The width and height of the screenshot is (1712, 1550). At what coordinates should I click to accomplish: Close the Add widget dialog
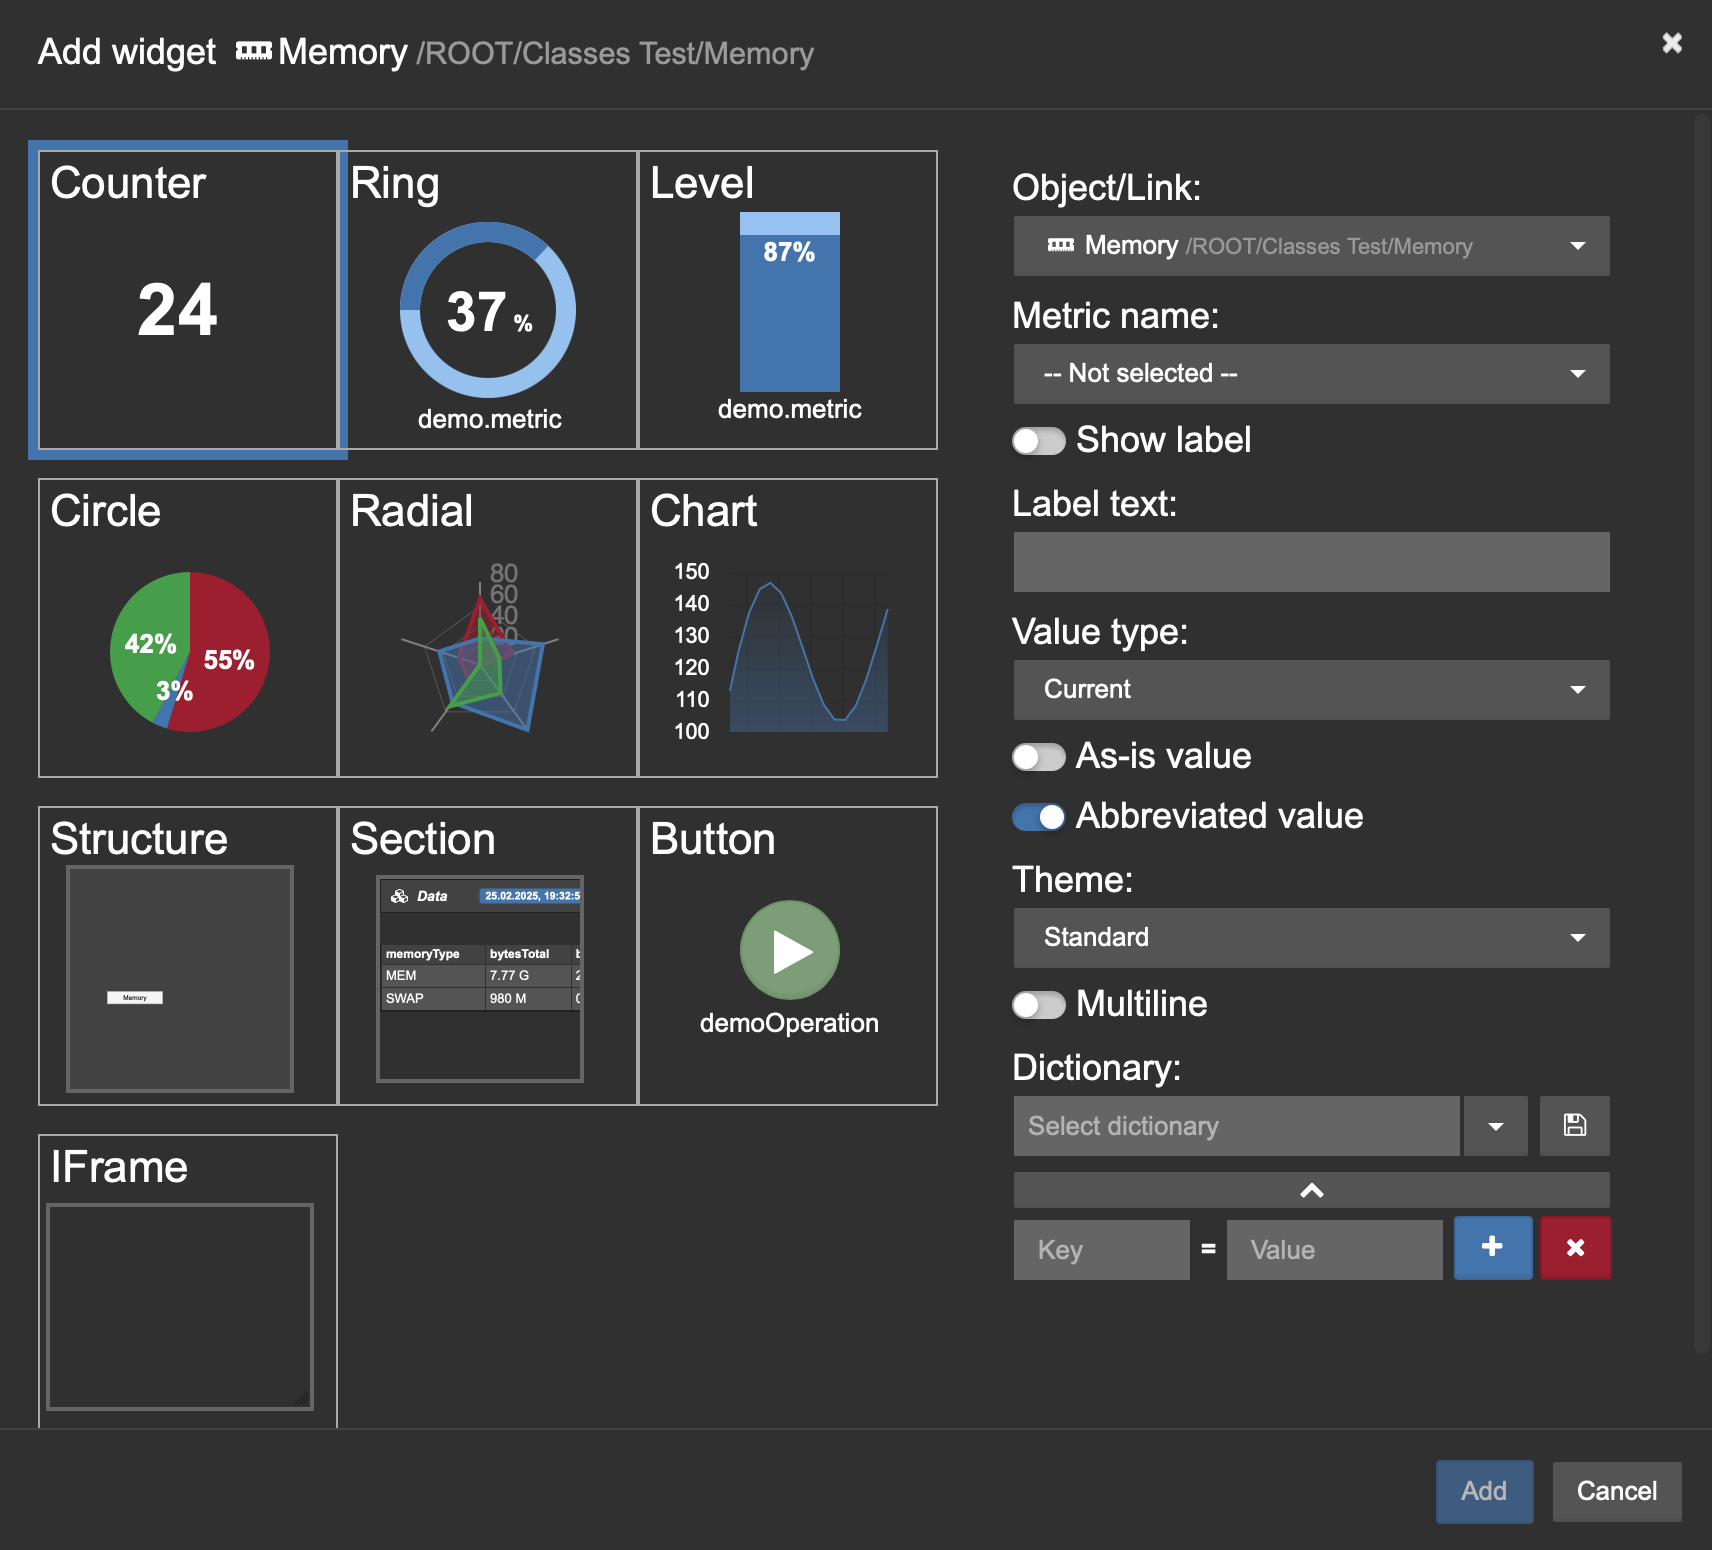pyautogui.click(x=1672, y=43)
